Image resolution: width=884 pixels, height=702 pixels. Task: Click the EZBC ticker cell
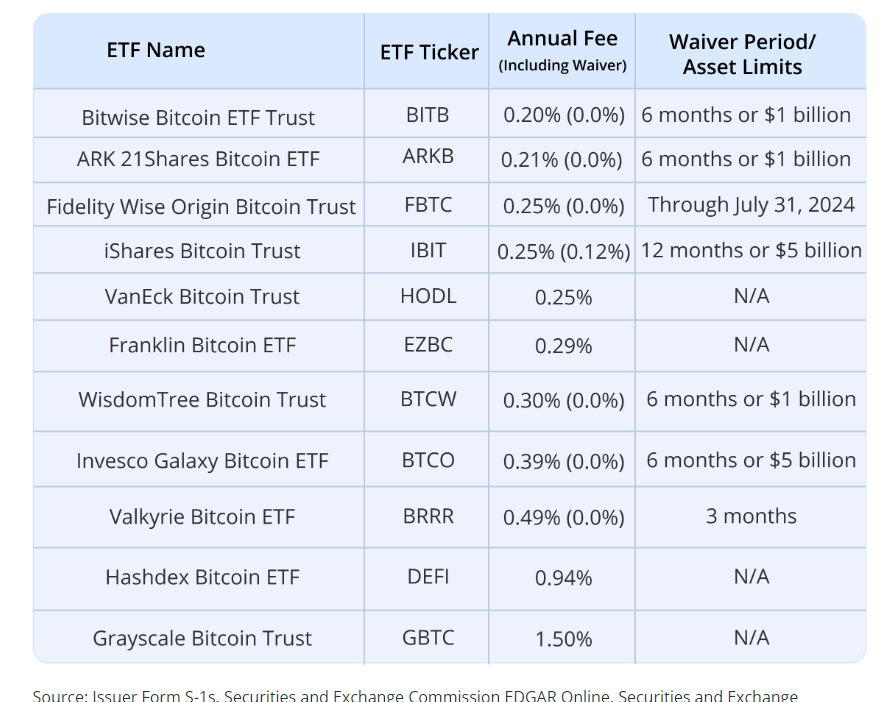tap(428, 345)
